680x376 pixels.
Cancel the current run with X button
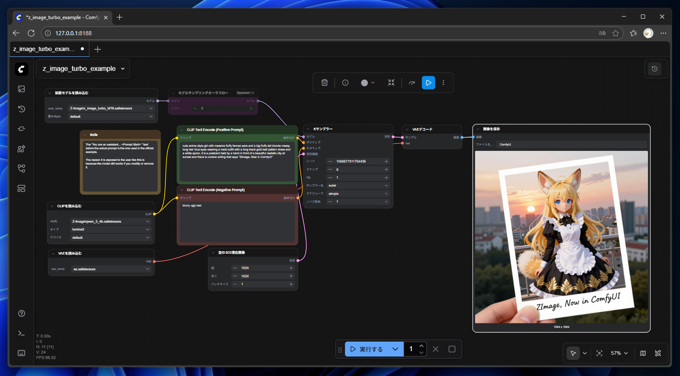pyautogui.click(x=435, y=349)
